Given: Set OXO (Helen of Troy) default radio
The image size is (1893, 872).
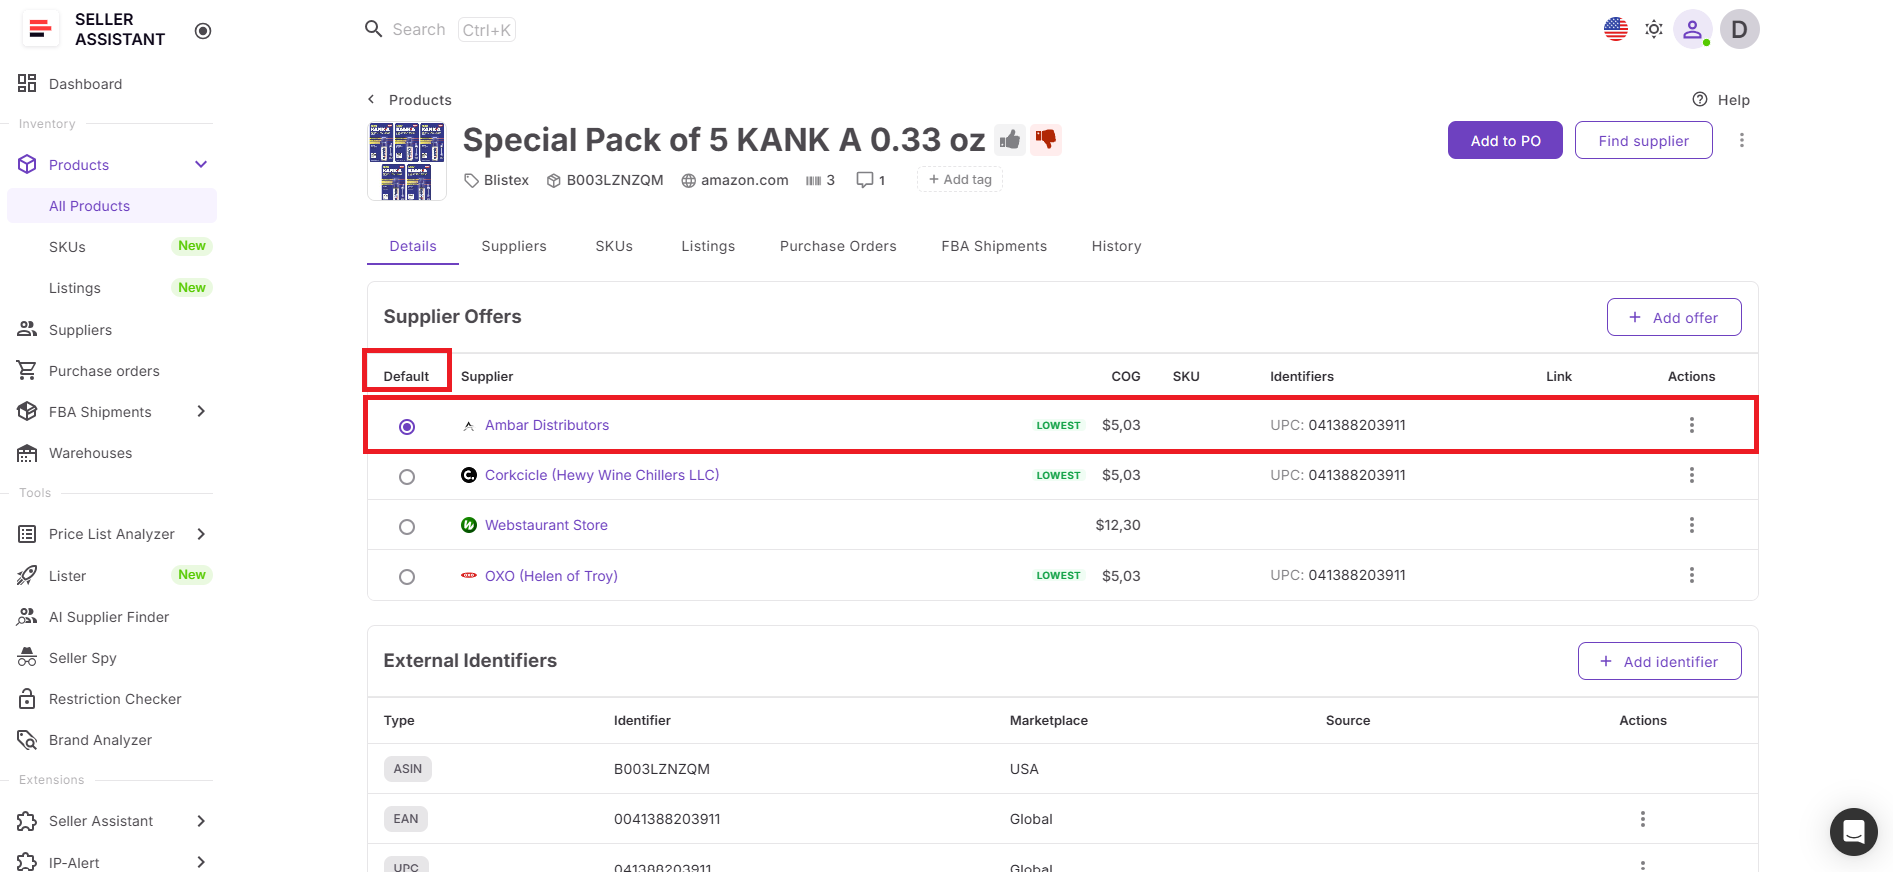Looking at the screenshot, I should [407, 577].
